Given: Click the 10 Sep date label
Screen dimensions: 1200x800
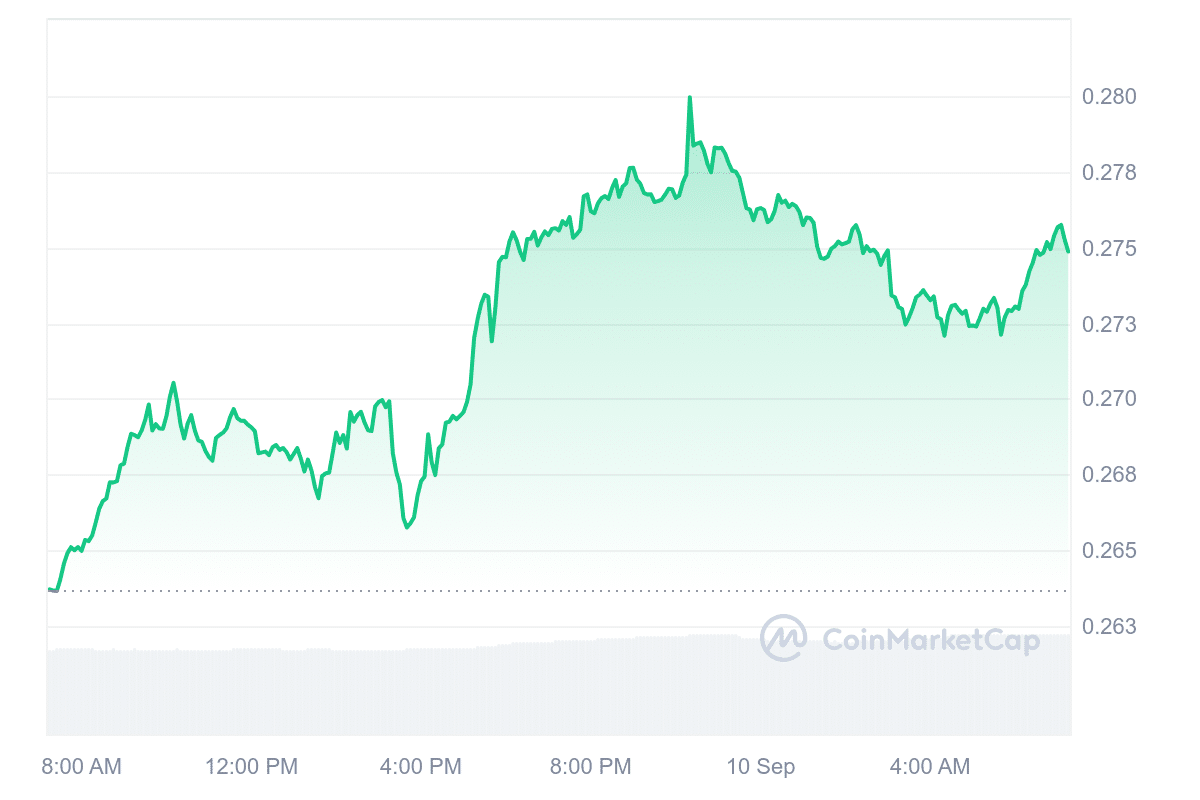Looking at the screenshot, I should pos(761,767).
